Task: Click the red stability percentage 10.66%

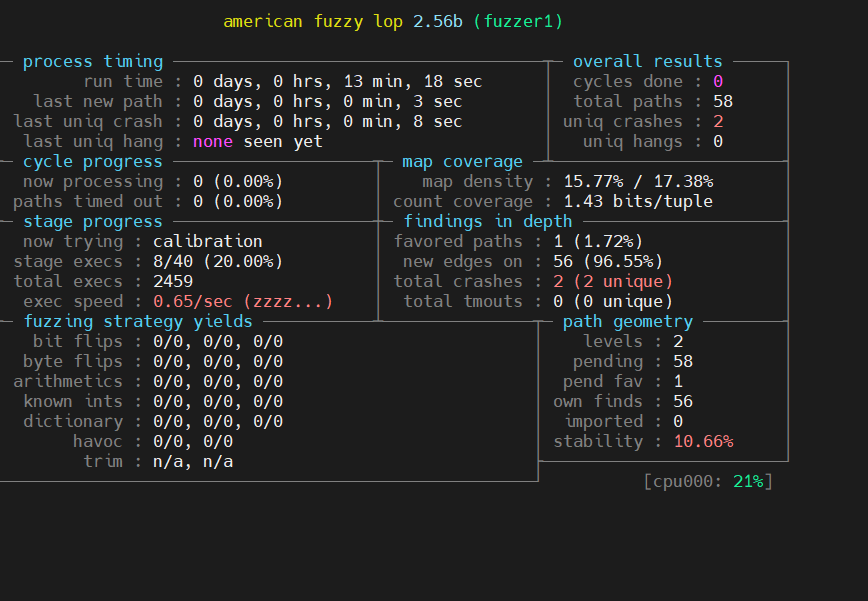Action: coord(702,442)
